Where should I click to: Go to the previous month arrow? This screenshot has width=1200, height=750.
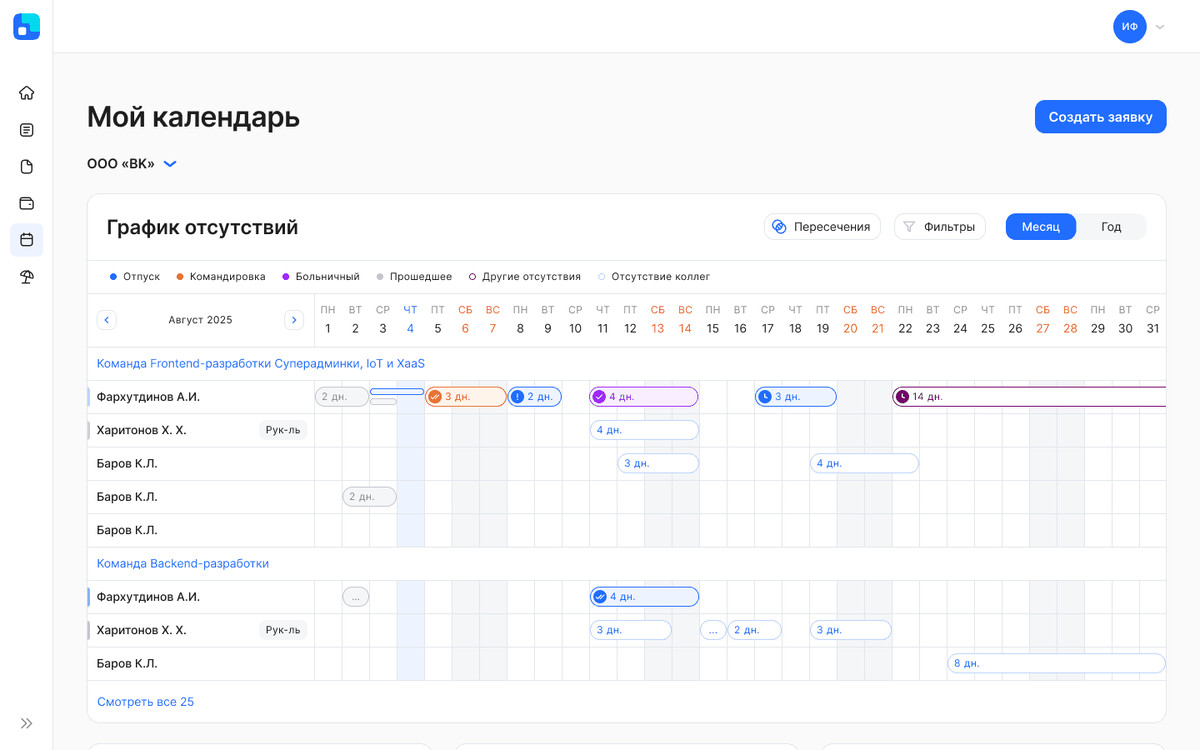(107, 320)
